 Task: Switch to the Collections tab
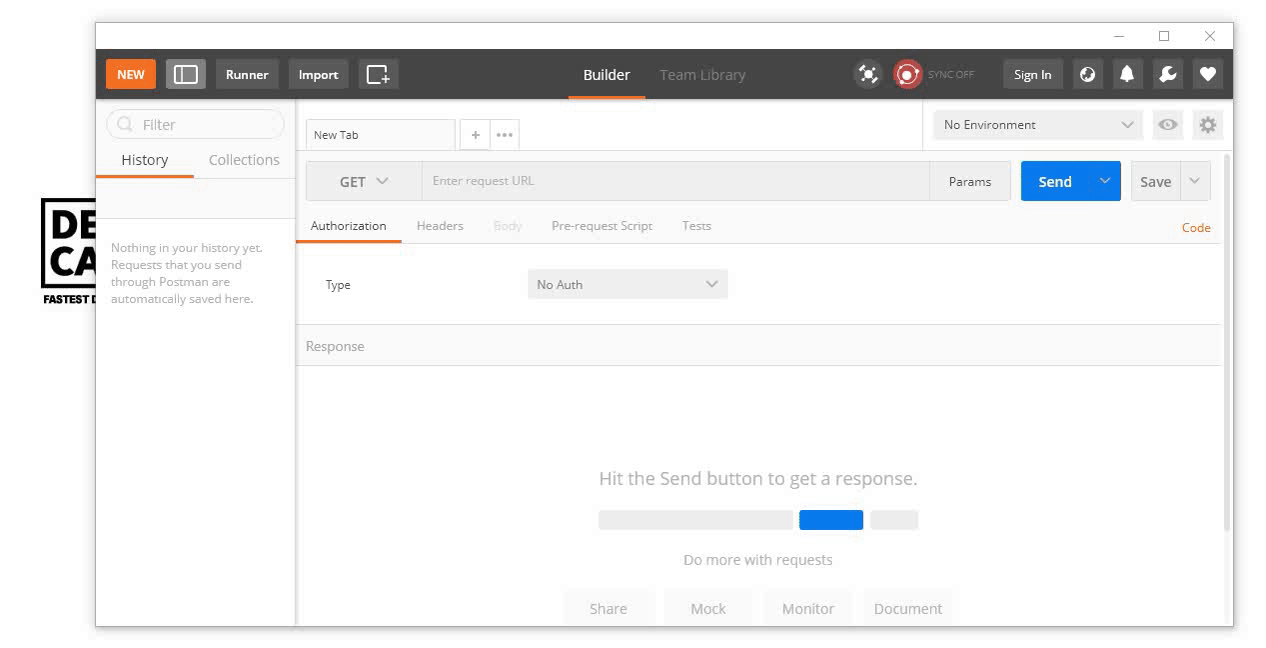click(244, 160)
